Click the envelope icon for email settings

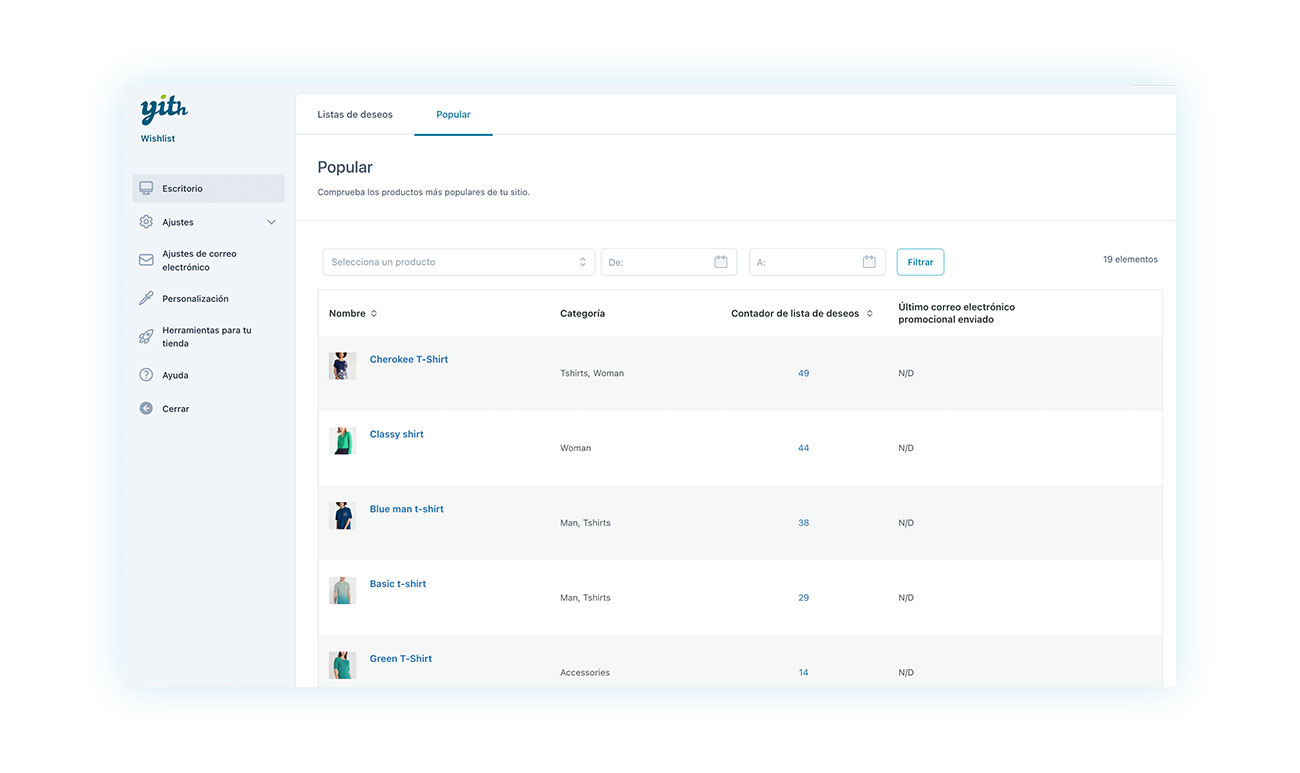[x=146, y=260]
